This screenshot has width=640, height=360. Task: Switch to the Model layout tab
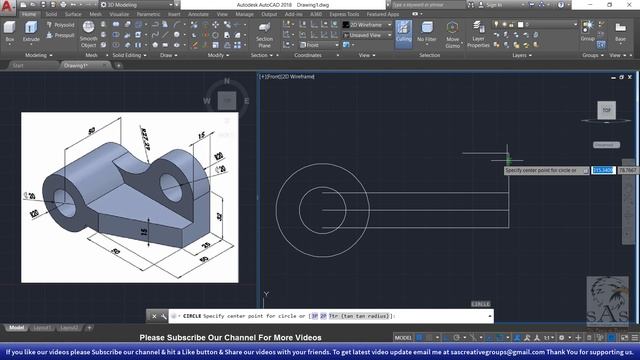tap(16, 328)
